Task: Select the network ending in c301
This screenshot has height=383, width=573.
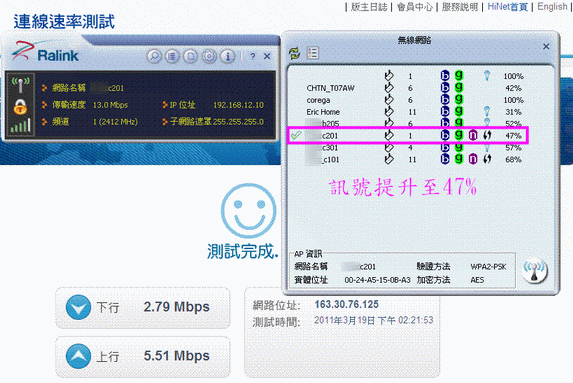Action: click(406, 148)
